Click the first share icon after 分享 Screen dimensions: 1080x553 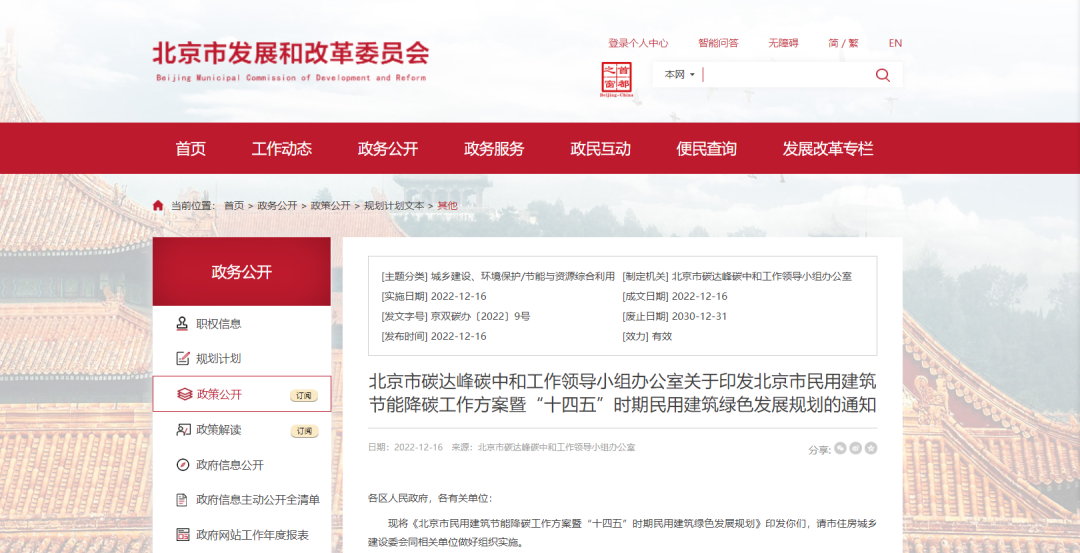point(840,448)
